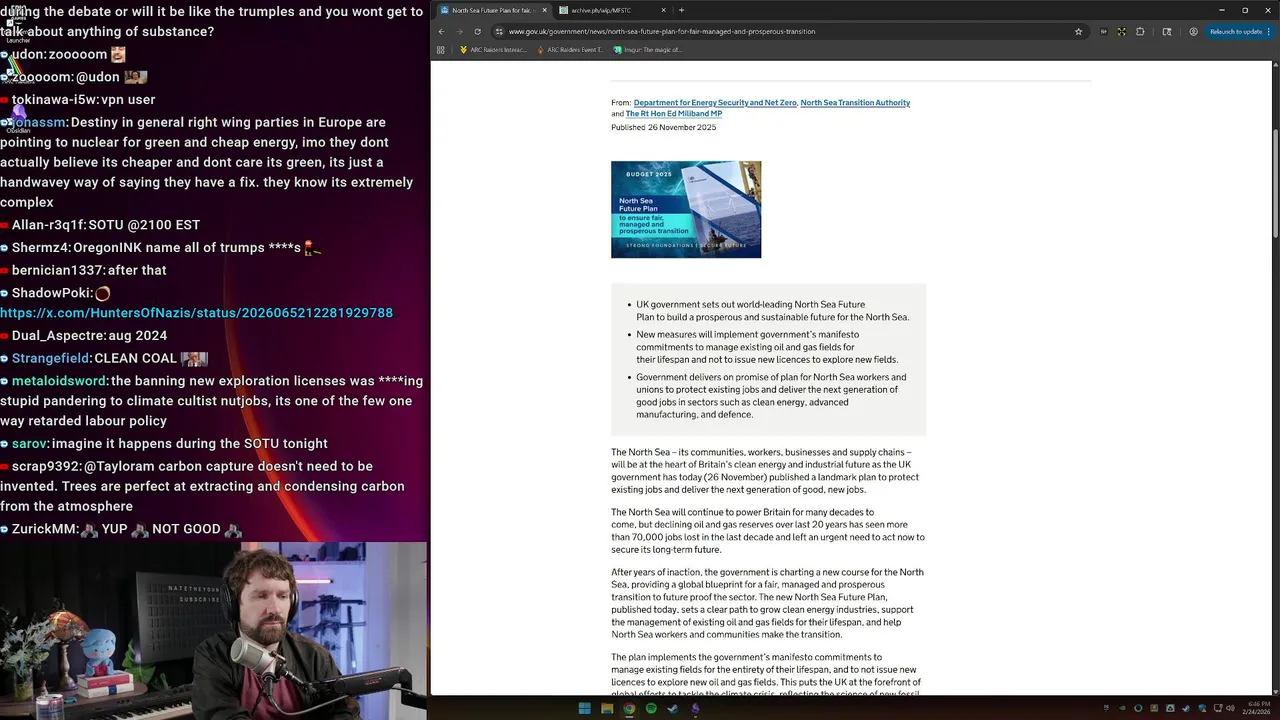Close the archive.ph tab
The width and height of the screenshot is (1280, 720).
pyautogui.click(x=663, y=10)
